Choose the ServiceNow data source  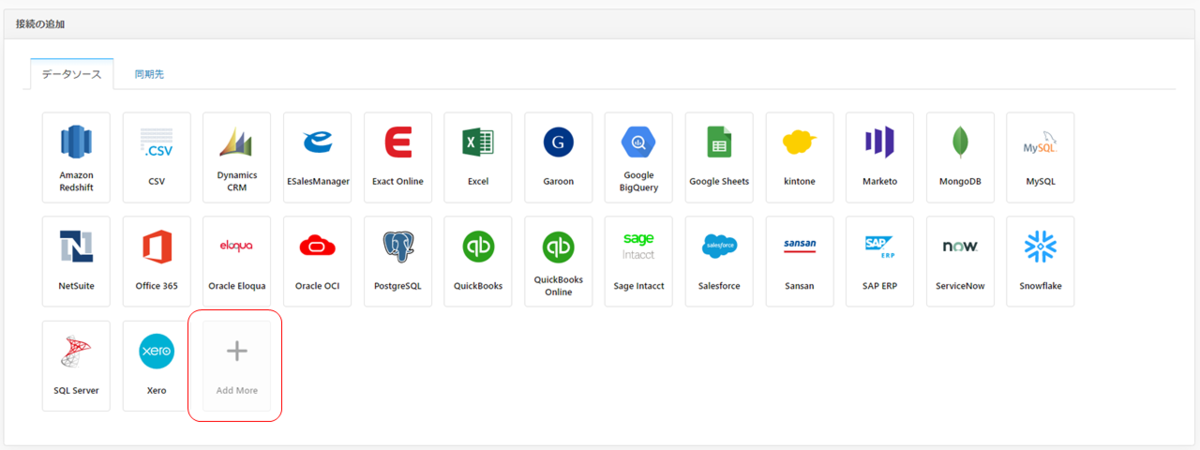pos(960,261)
